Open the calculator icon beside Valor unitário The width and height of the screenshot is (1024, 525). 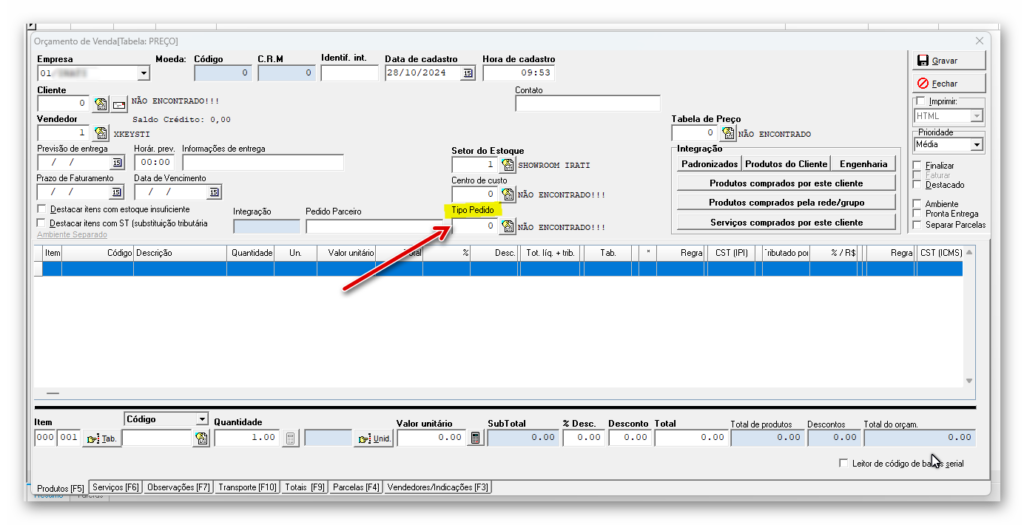[476, 437]
